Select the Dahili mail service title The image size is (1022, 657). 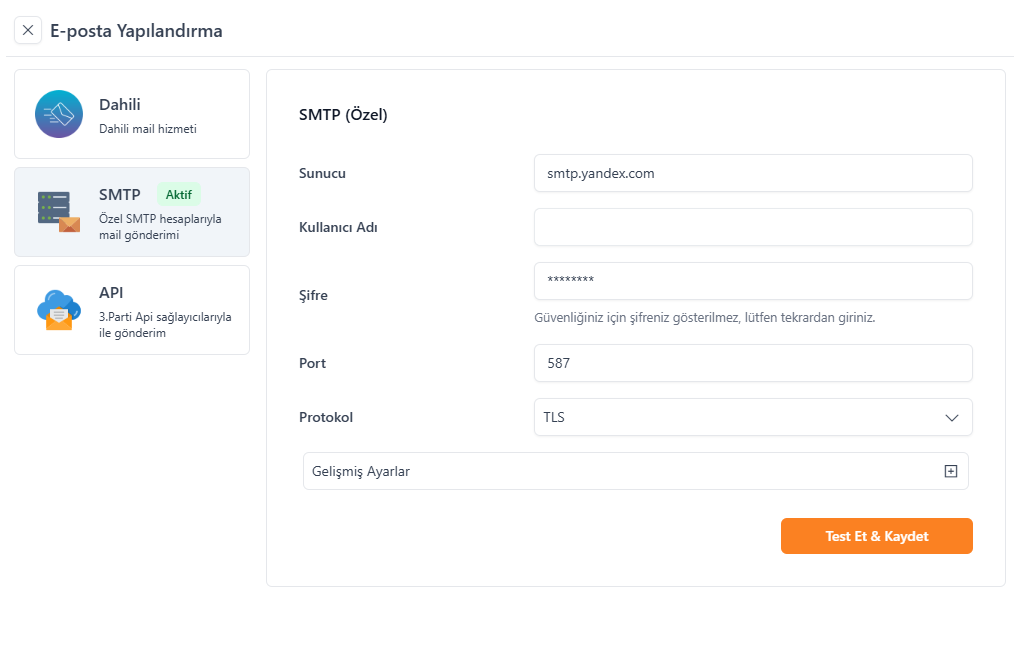[120, 105]
